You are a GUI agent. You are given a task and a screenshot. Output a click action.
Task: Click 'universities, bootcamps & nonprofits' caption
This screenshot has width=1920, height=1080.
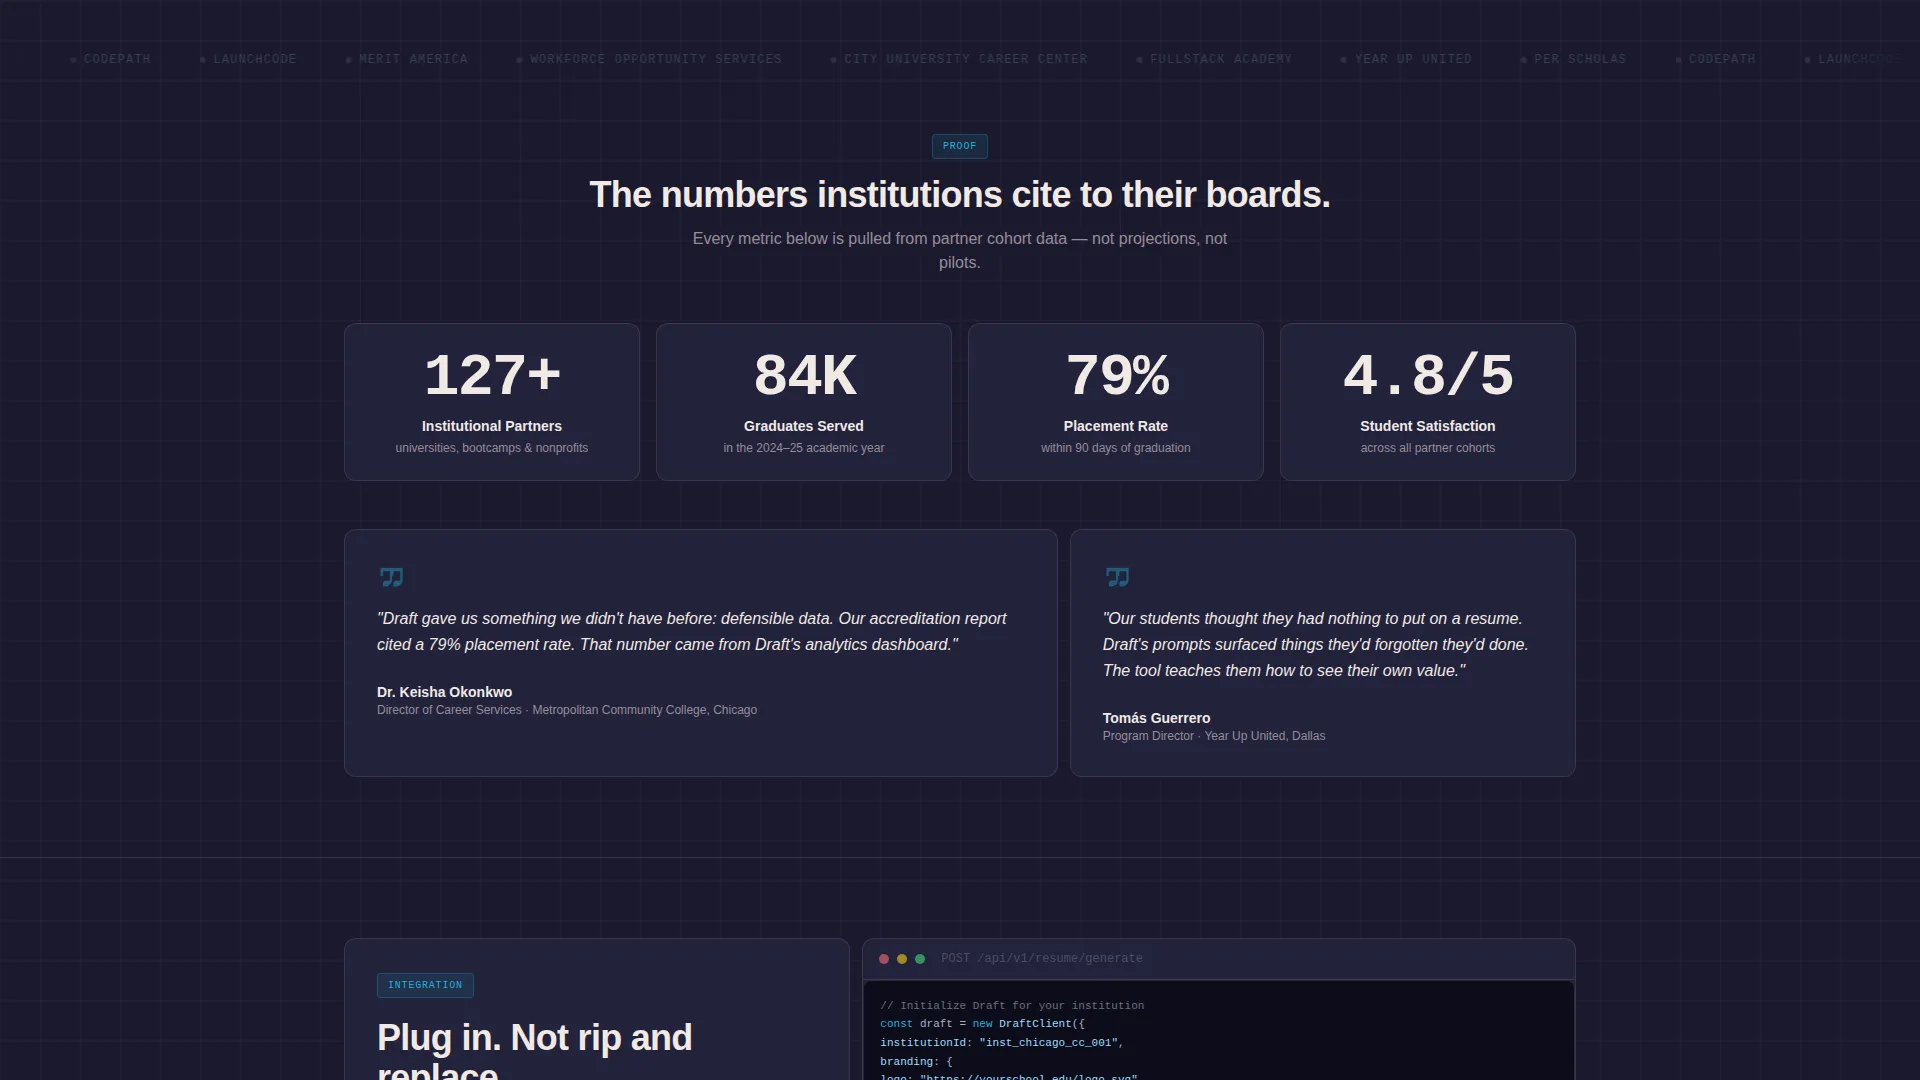(x=492, y=448)
